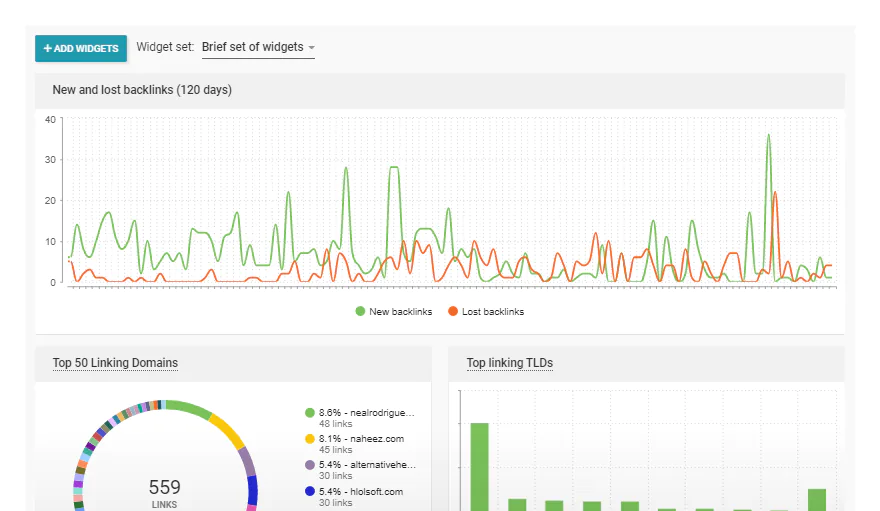Click the green segment of donut chart
The image size is (880, 511).
188,408
